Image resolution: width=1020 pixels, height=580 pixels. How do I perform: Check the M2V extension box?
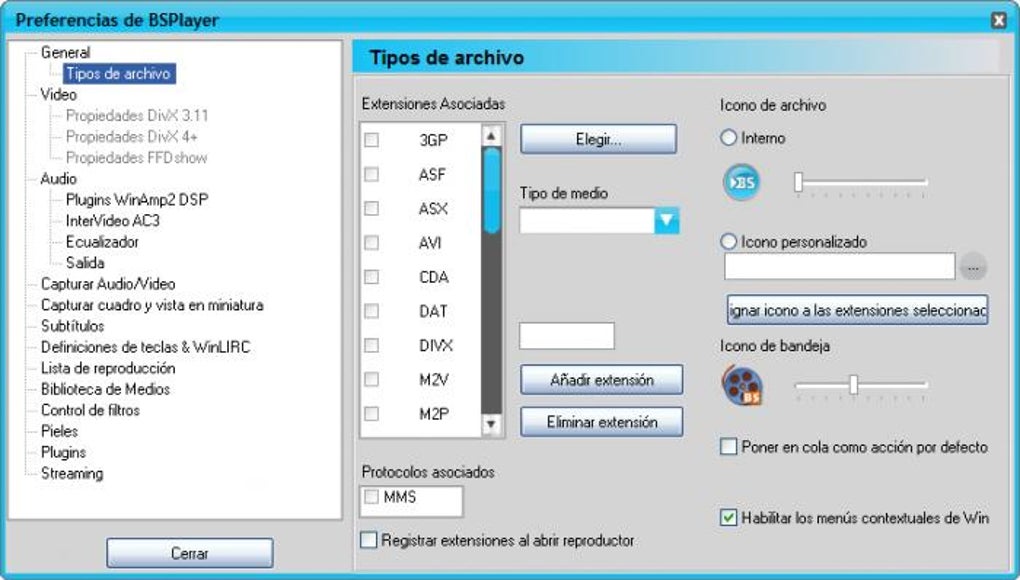pos(371,379)
